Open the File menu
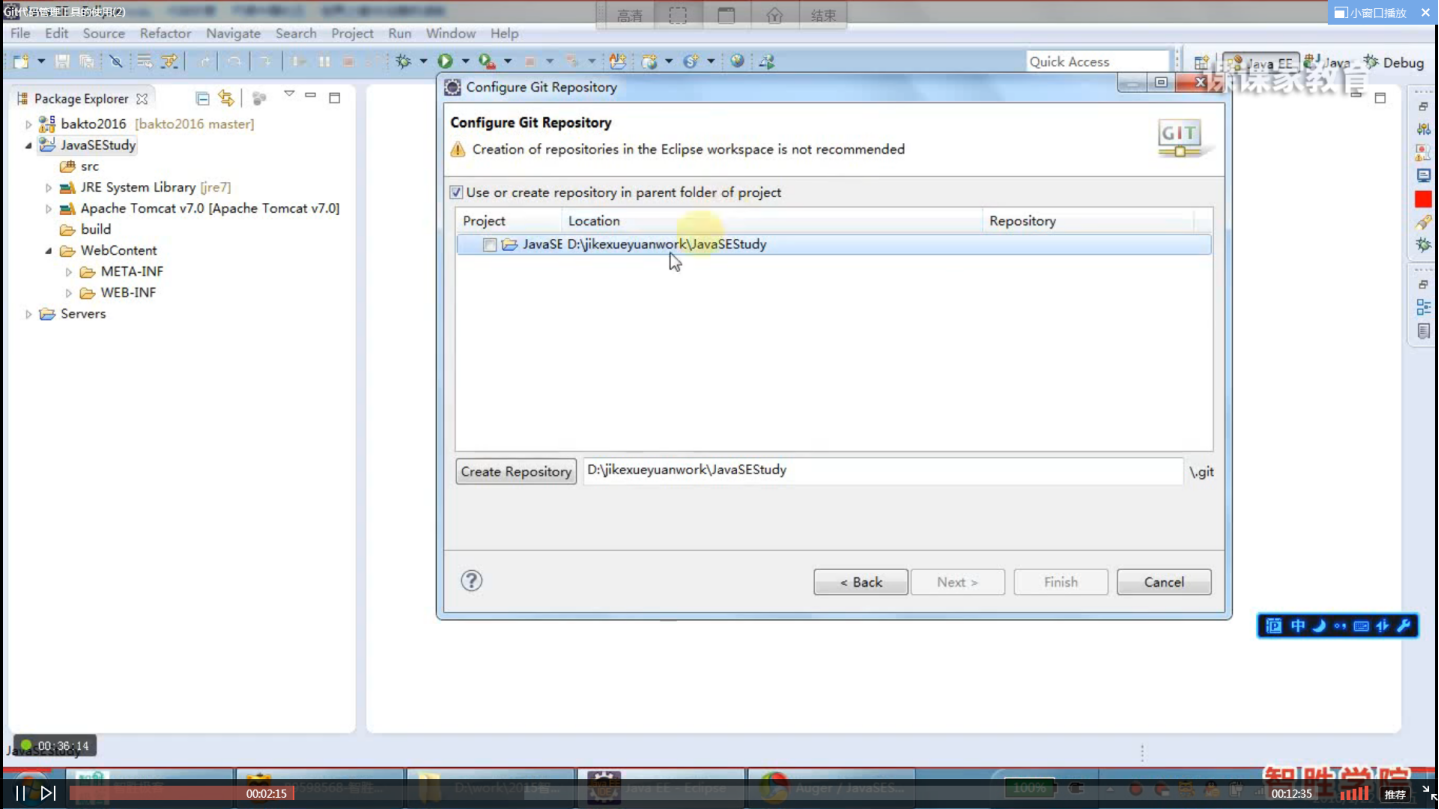The width and height of the screenshot is (1439, 809). 20,33
